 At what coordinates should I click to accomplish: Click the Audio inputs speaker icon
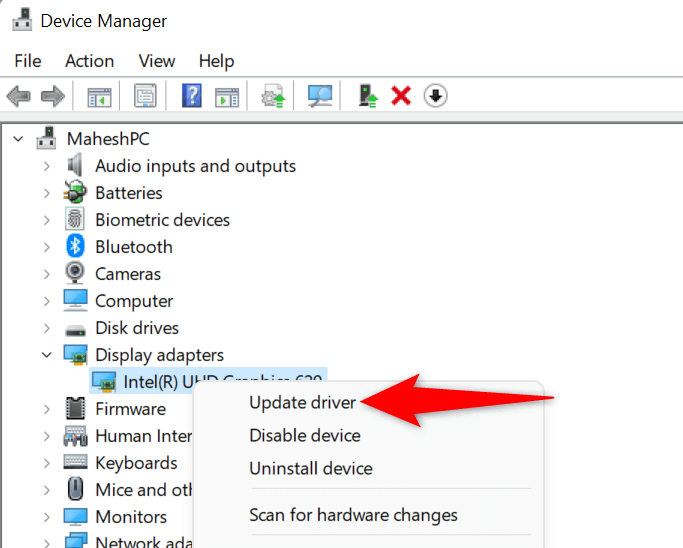(x=75, y=165)
